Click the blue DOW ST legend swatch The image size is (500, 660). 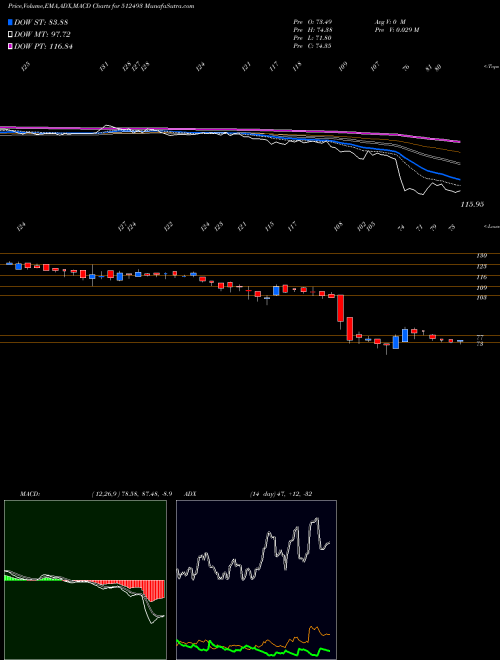[11, 23]
